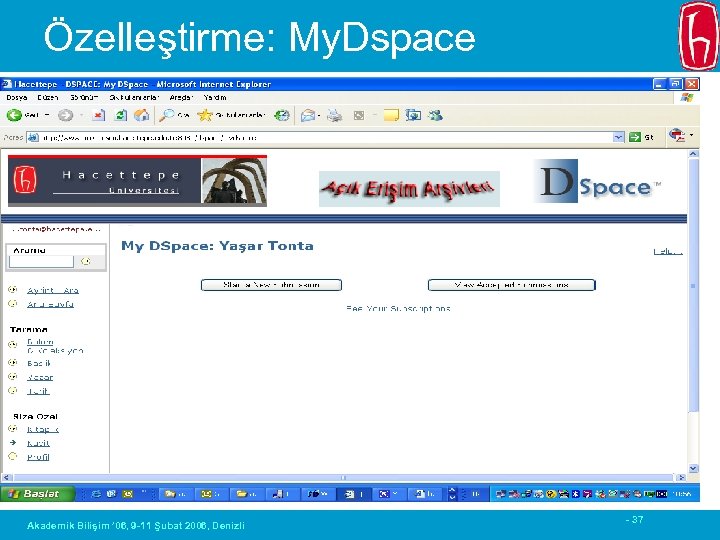Click the vertical scrollbar thumb

pos(693,285)
